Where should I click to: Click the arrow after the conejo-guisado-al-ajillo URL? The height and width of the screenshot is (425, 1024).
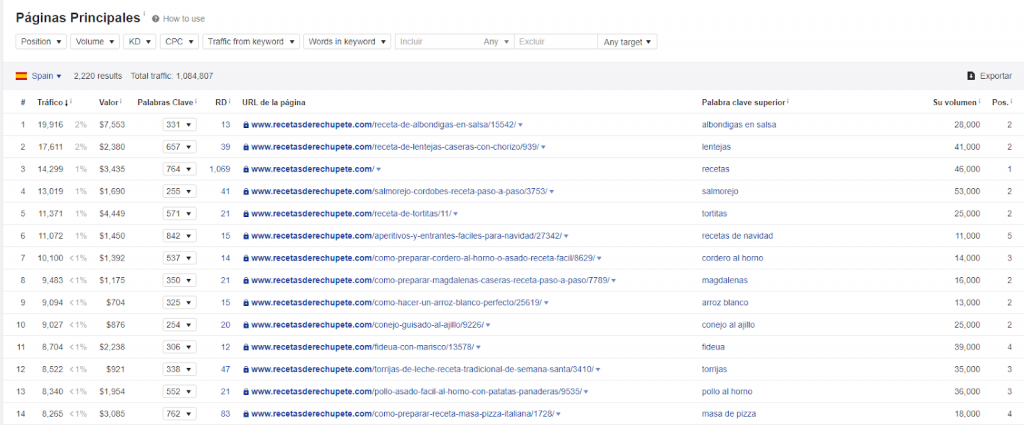click(x=487, y=324)
